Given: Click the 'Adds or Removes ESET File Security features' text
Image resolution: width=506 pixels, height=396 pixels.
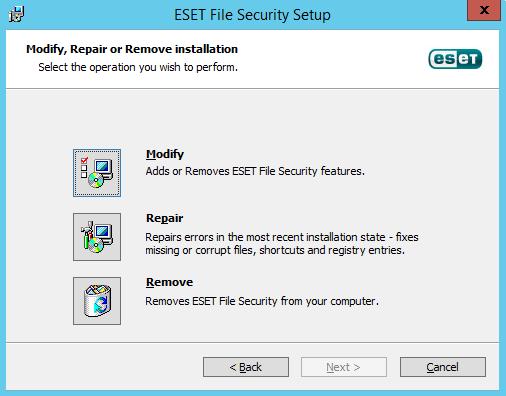Looking at the screenshot, I should click(255, 171).
